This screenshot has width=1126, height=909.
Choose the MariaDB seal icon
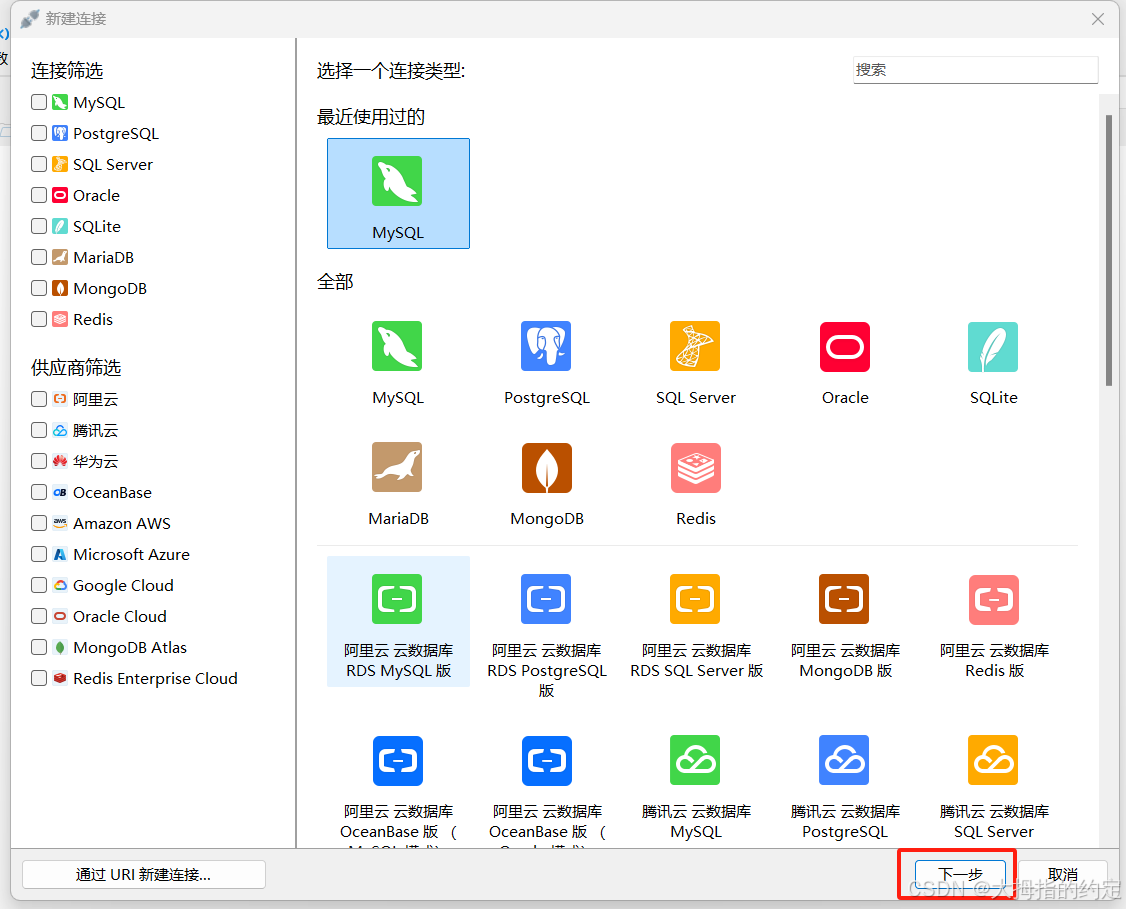pos(397,467)
